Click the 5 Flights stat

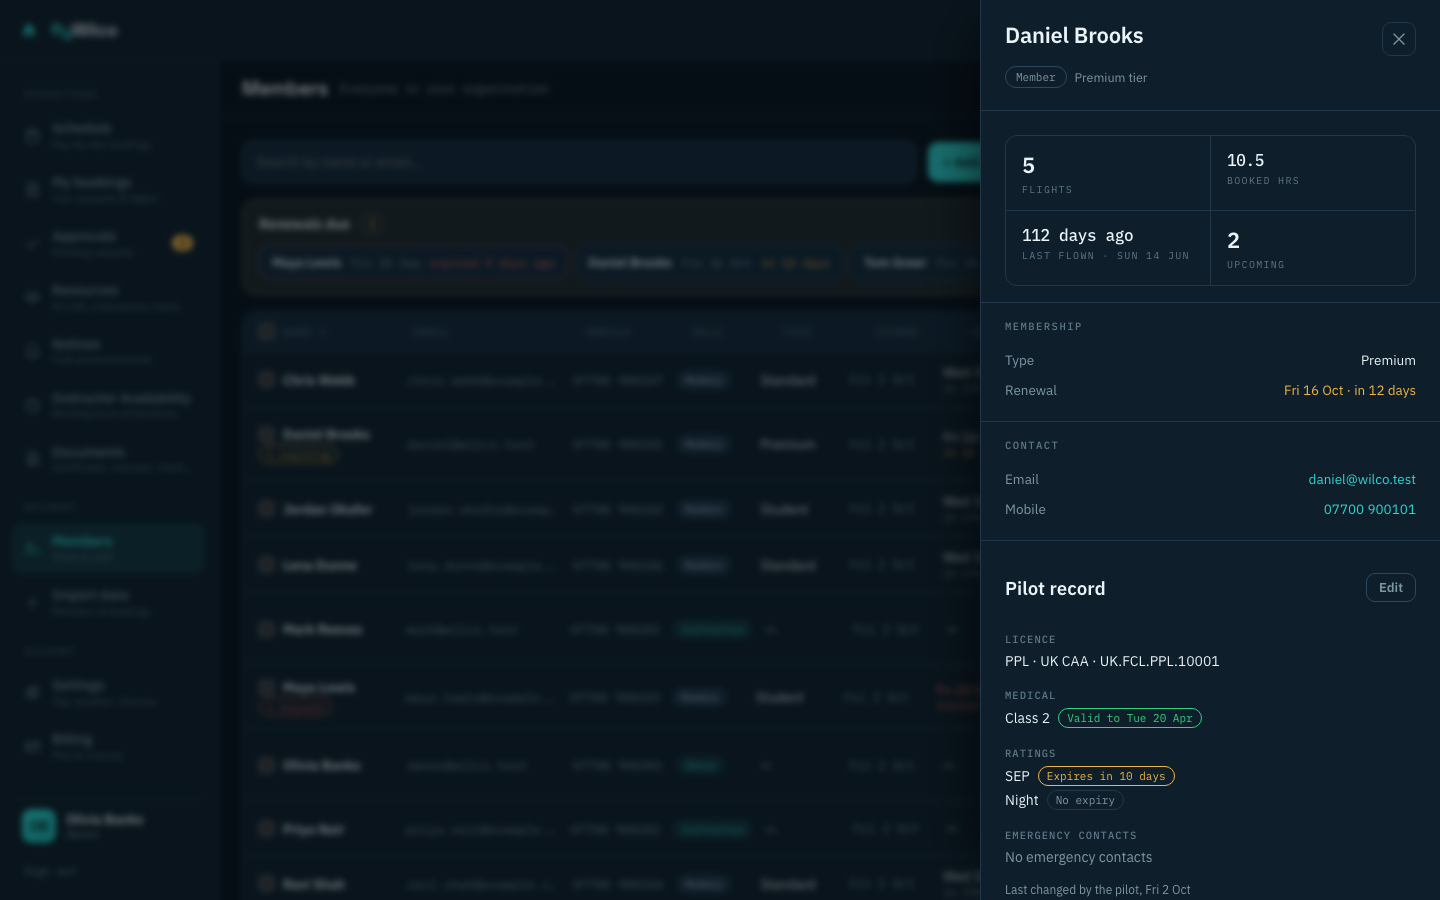(x=1108, y=173)
